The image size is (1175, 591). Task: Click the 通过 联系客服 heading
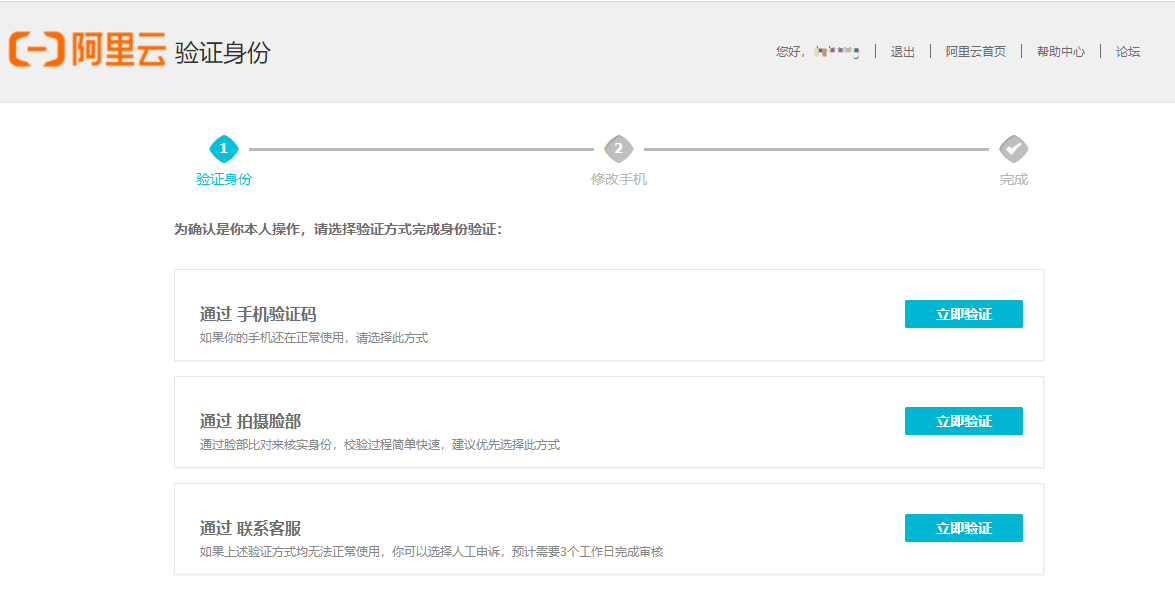(250, 528)
